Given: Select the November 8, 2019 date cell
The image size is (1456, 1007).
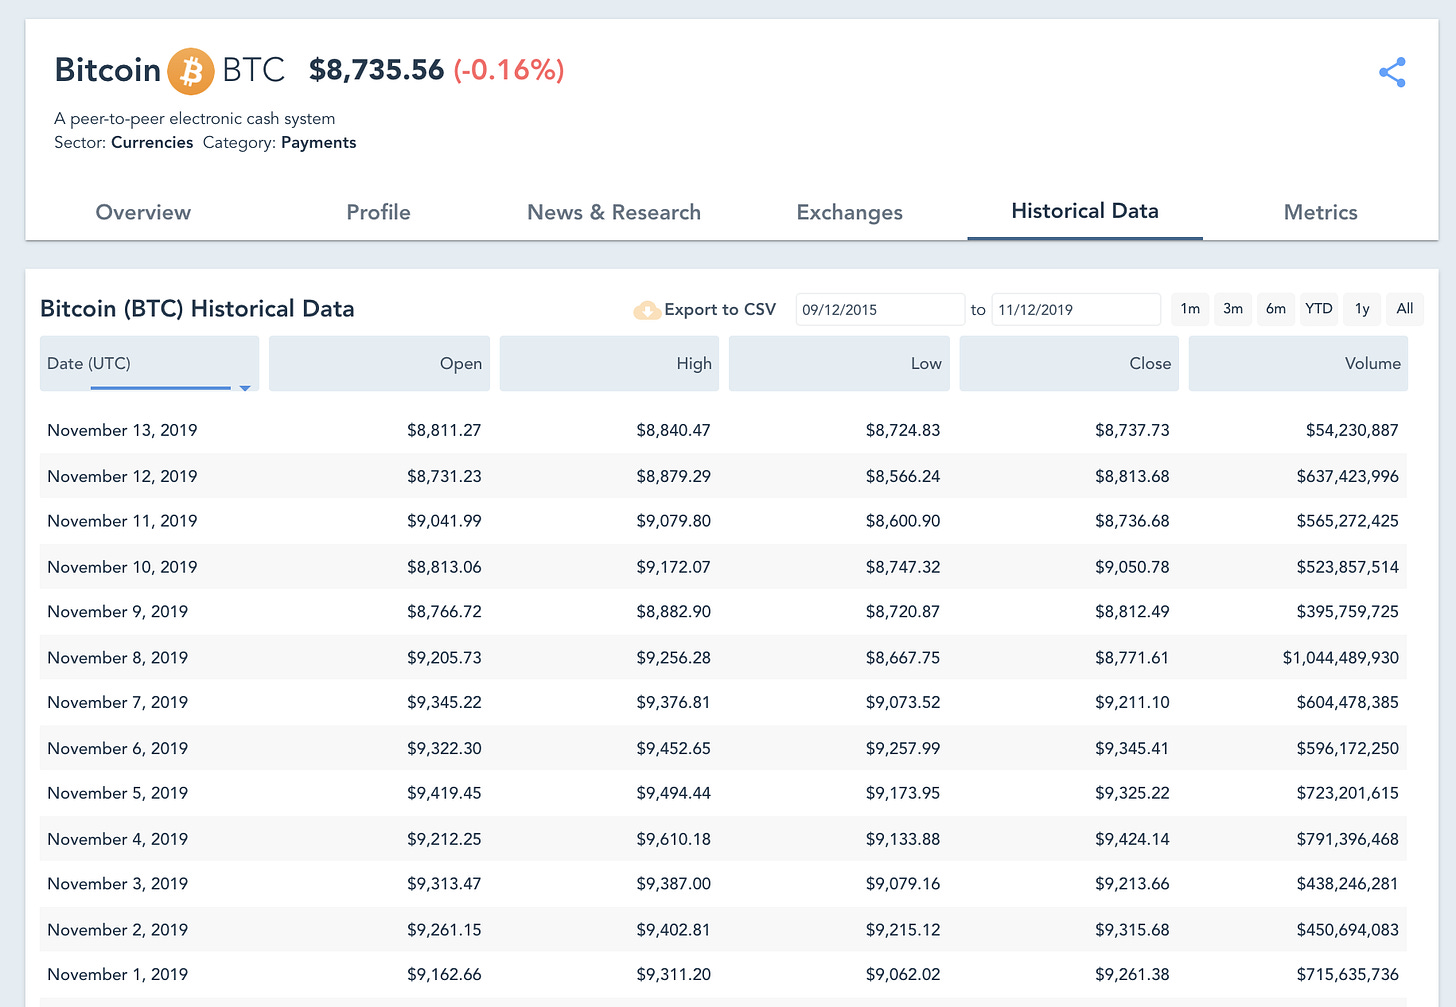Looking at the screenshot, I should click(118, 658).
